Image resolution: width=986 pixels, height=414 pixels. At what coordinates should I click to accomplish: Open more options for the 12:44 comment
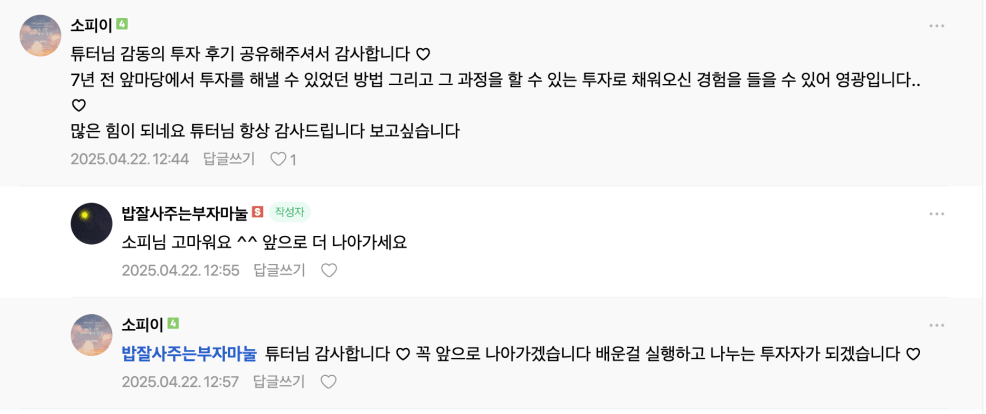(x=936, y=26)
